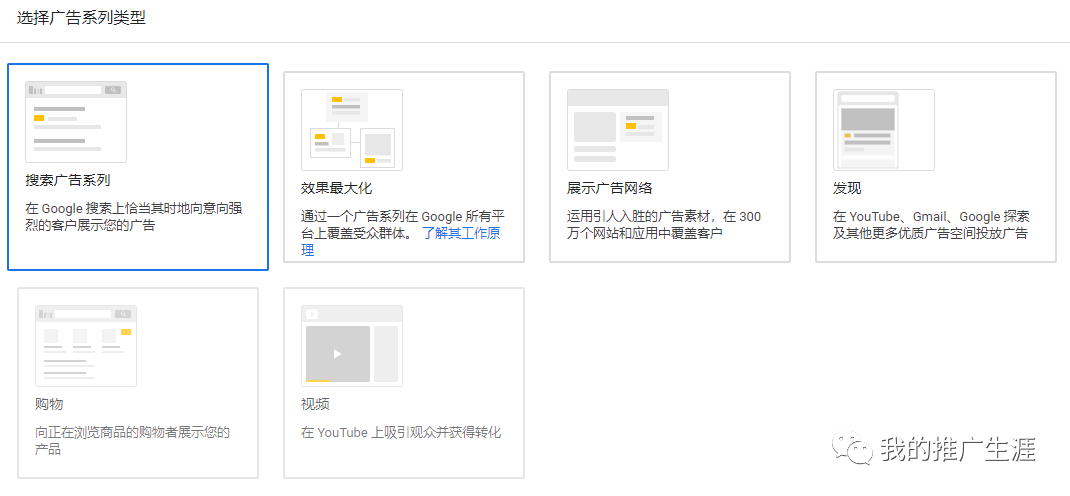Choose the 展示广告网络 illustration icon
Viewport: 1070px width, 496px height.
click(x=618, y=130)
